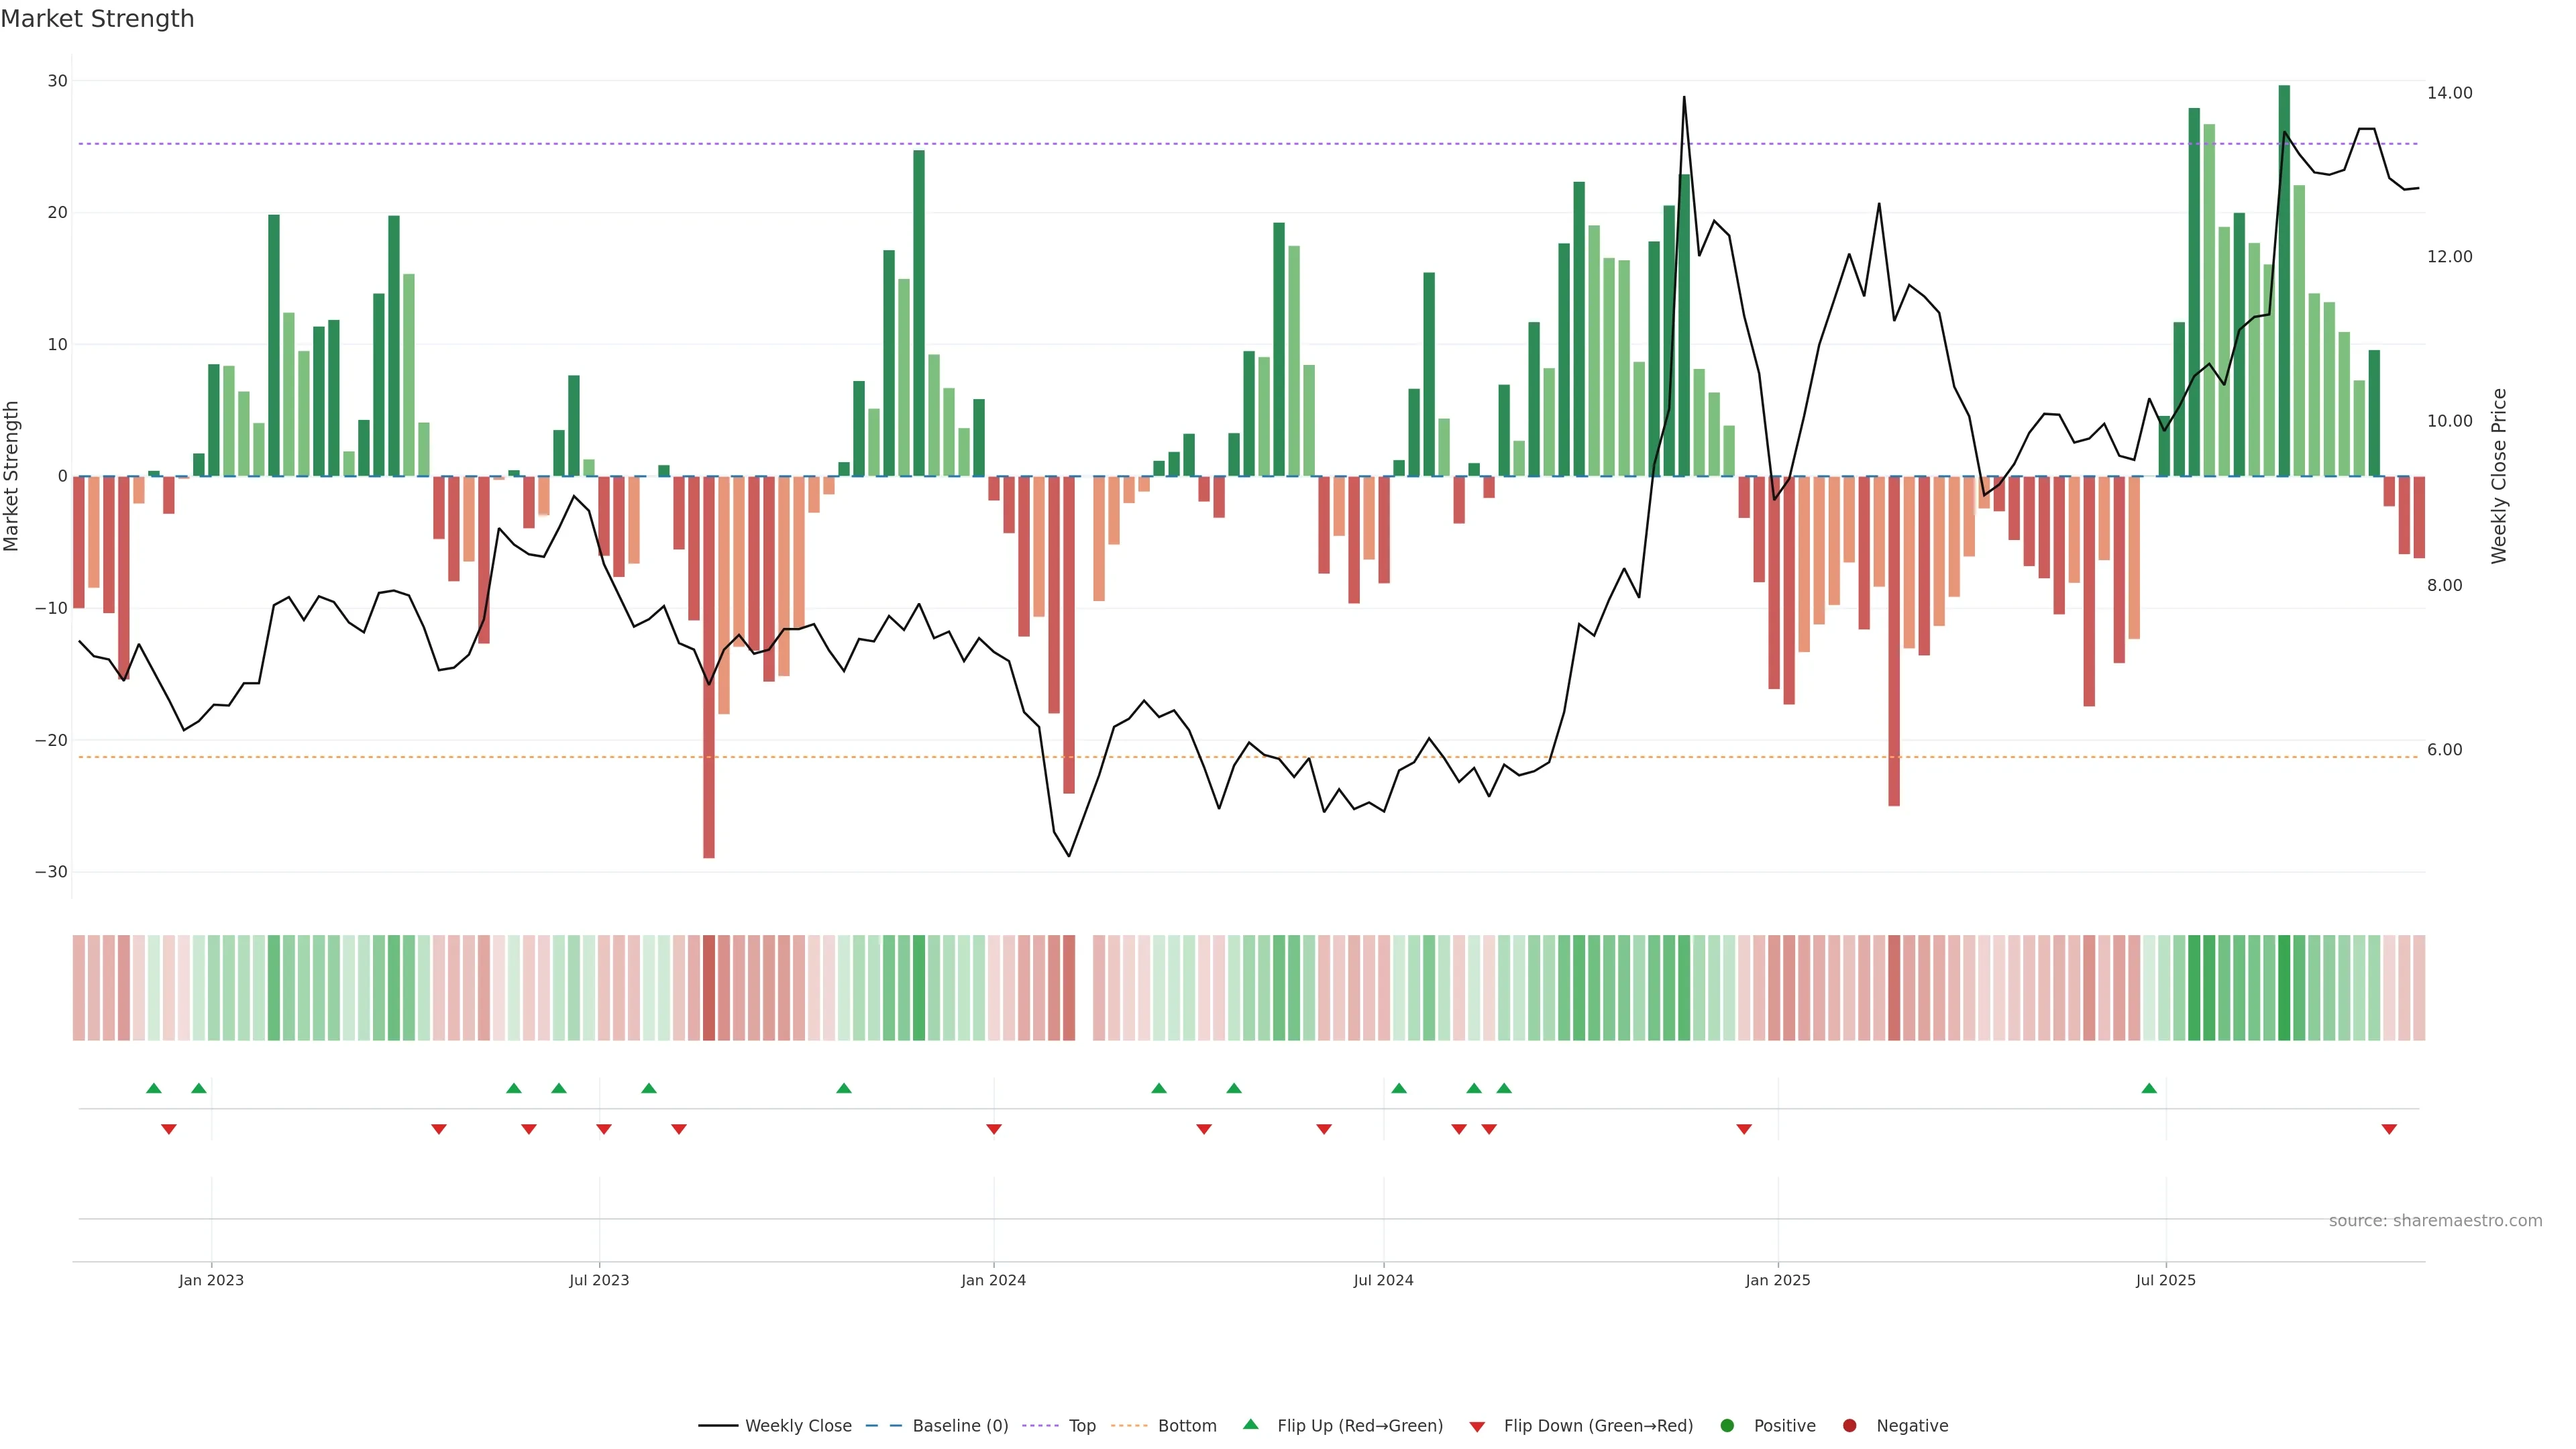The width and height of the screenshot is (2576, 1449).
Task: Click the Weekly Close Price axis title
Action: pos(2499,476)
